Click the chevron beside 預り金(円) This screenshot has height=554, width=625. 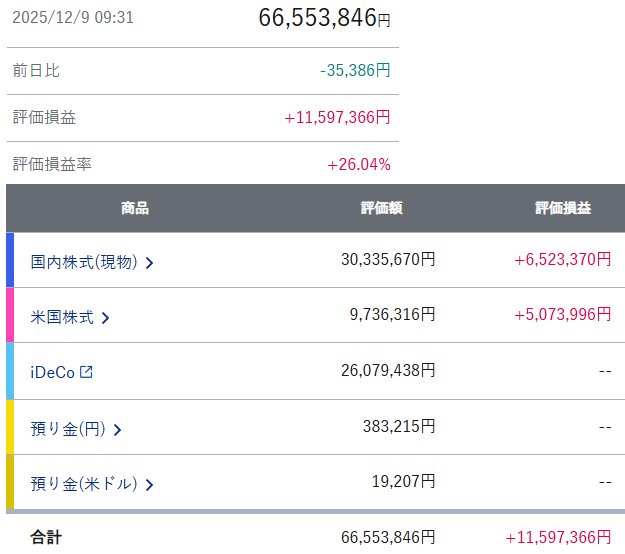[117, 430]
